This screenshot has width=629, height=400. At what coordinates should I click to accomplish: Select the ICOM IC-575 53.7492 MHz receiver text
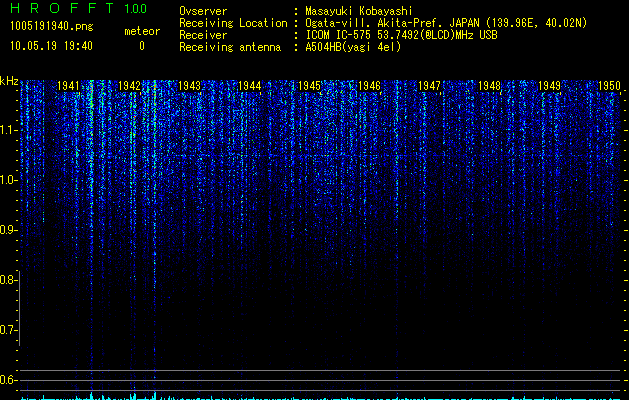click(401, 35)
